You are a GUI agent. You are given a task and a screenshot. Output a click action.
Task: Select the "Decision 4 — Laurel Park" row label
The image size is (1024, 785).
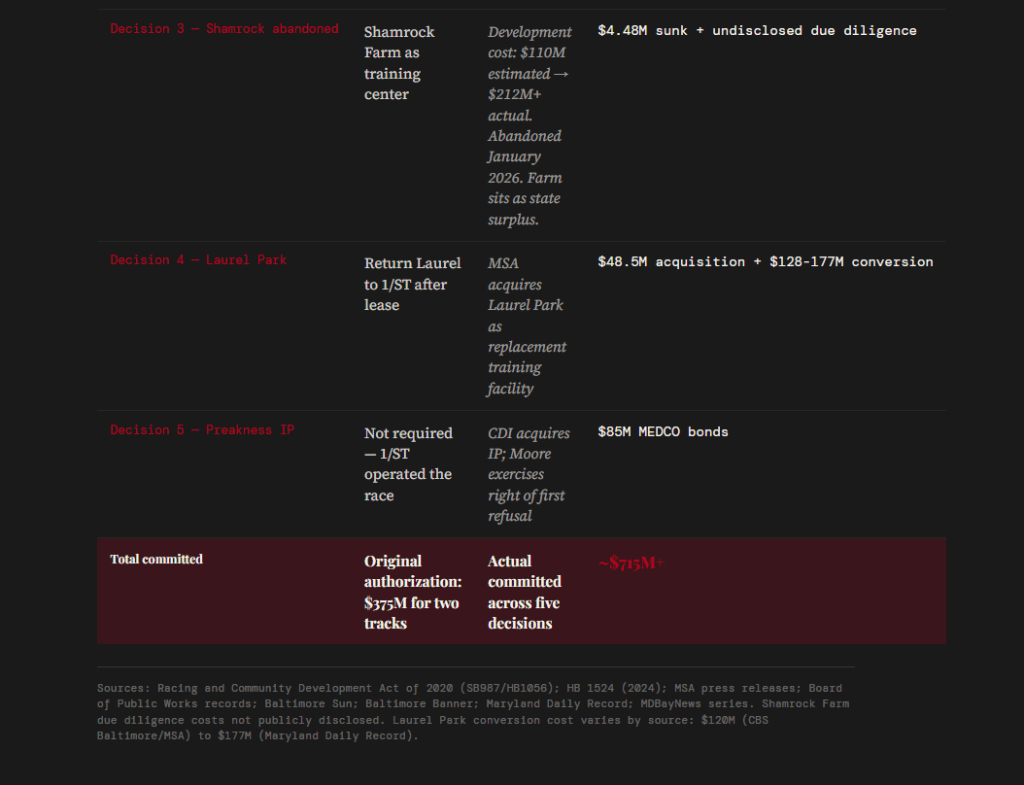click(198, 260)
